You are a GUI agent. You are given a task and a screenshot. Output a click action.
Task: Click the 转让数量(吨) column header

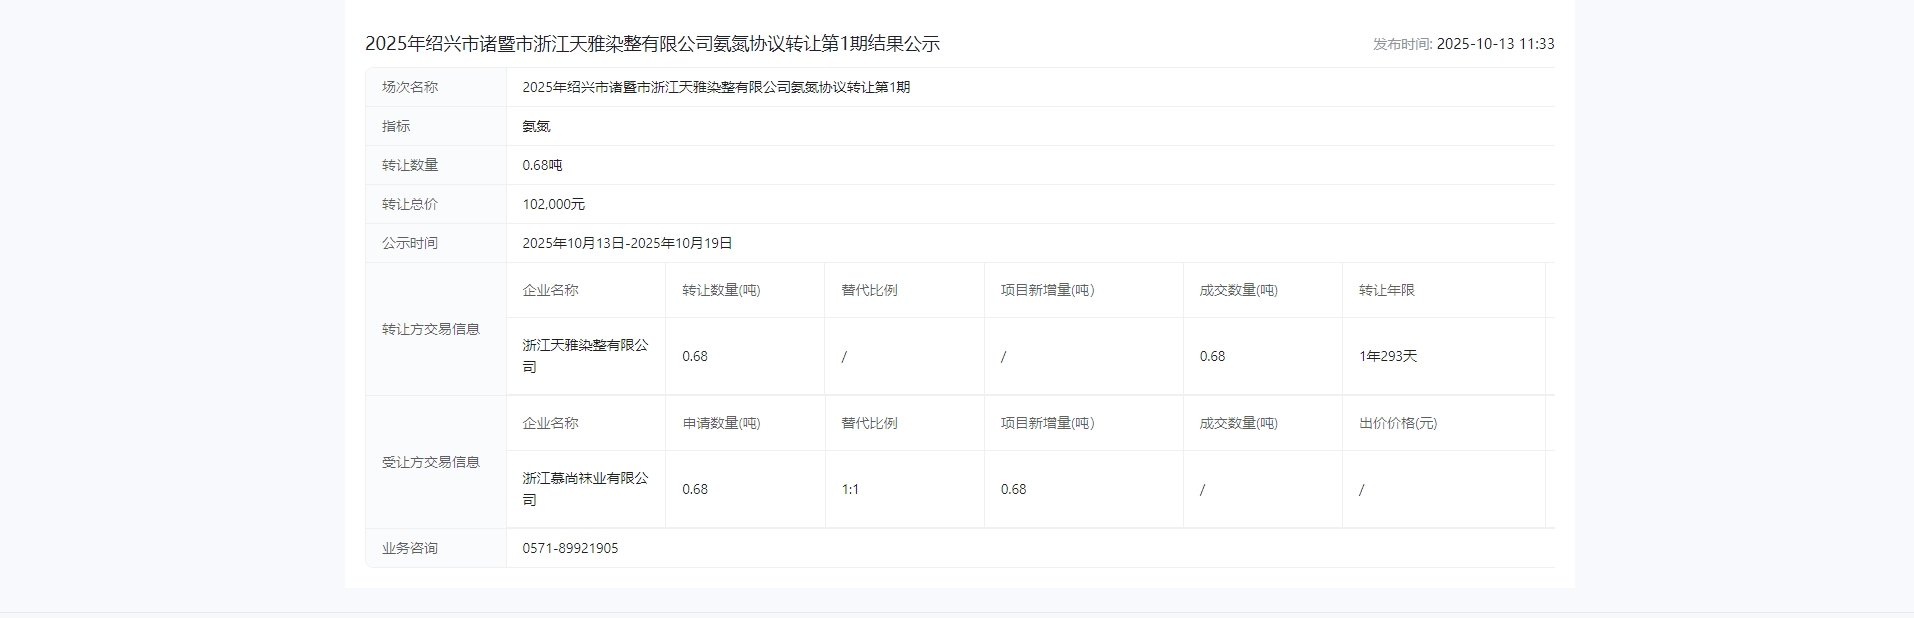click(x=721, y=290)
